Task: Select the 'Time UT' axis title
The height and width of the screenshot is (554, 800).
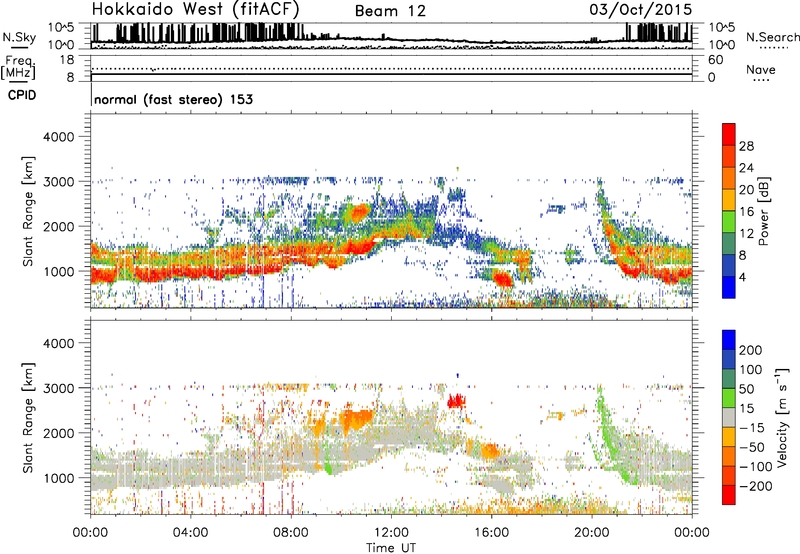Action: click(x=391, y=548)
